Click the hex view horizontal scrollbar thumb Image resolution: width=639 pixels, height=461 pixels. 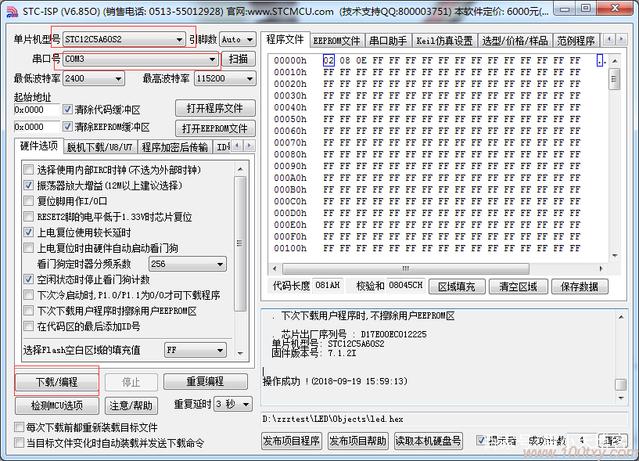pyautogui.click(x=405, y=269)
